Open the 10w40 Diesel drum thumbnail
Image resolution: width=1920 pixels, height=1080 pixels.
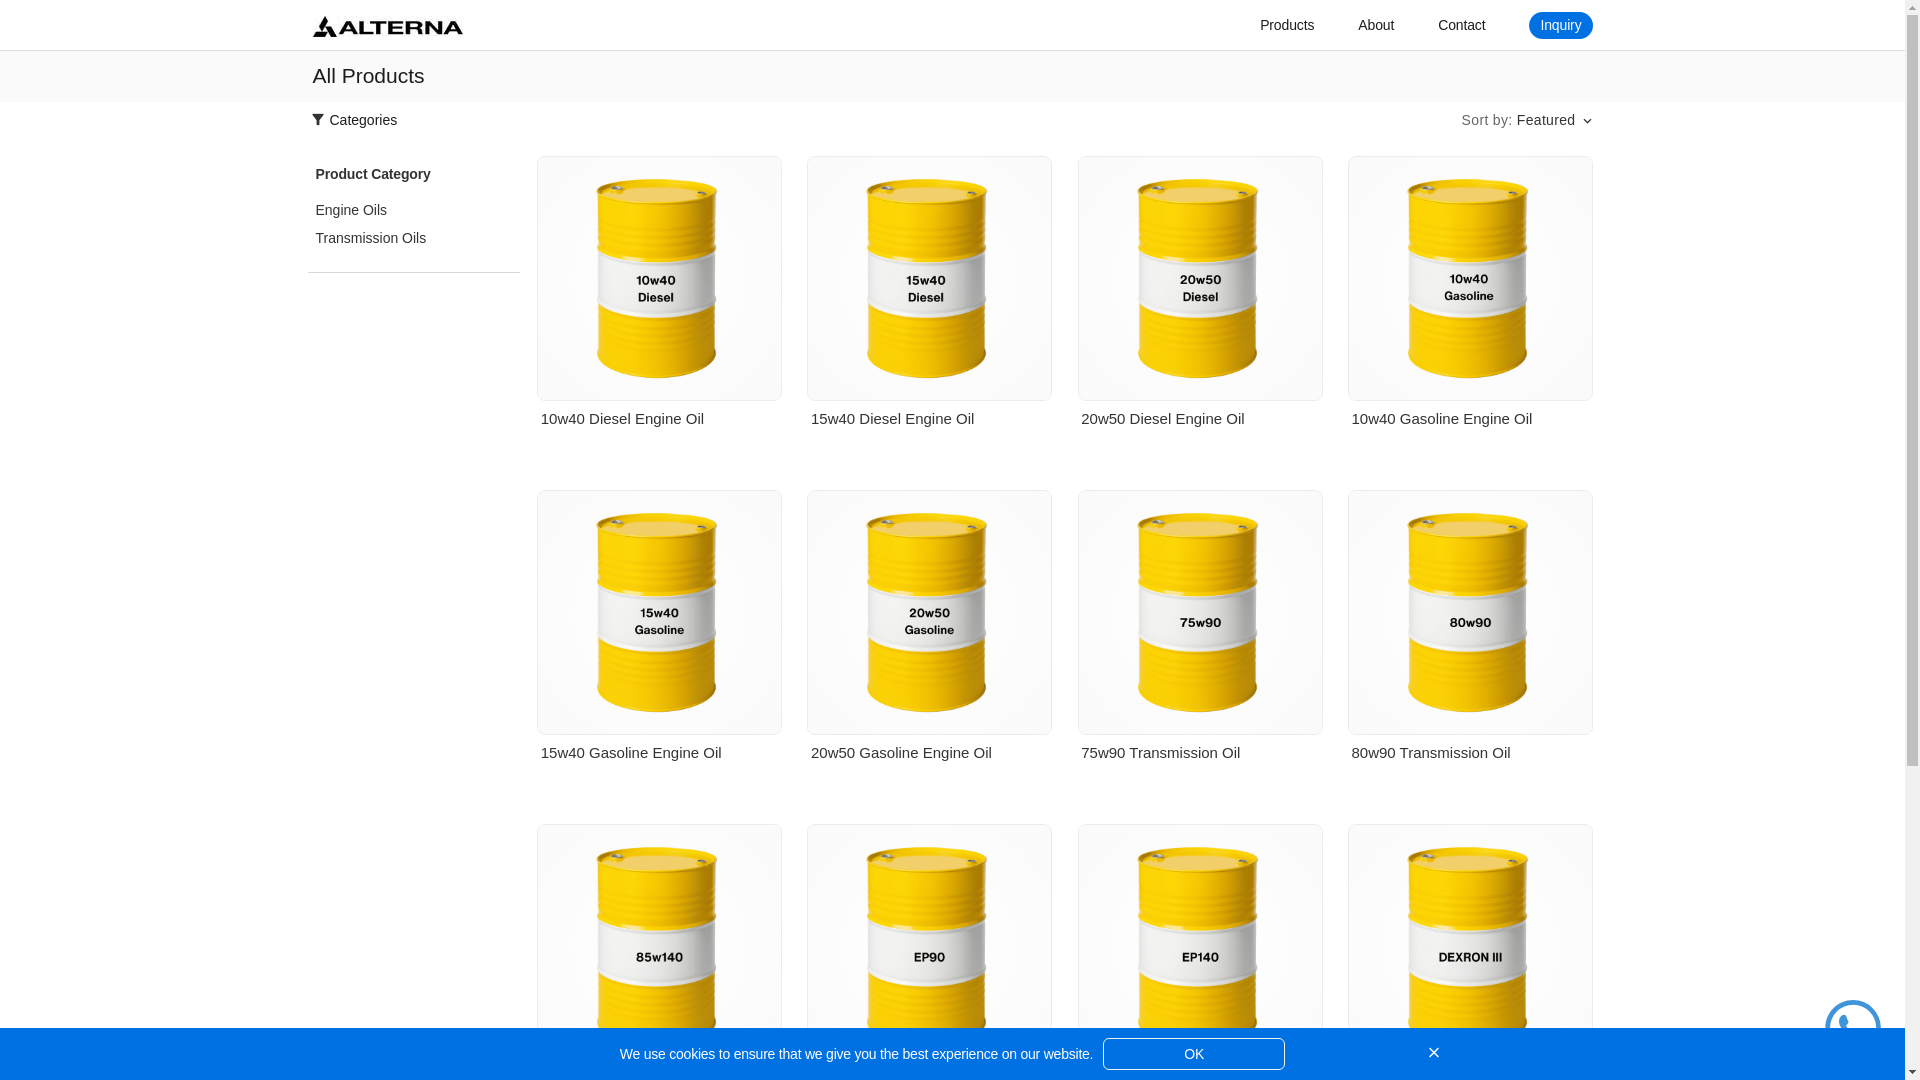[659, 278]
